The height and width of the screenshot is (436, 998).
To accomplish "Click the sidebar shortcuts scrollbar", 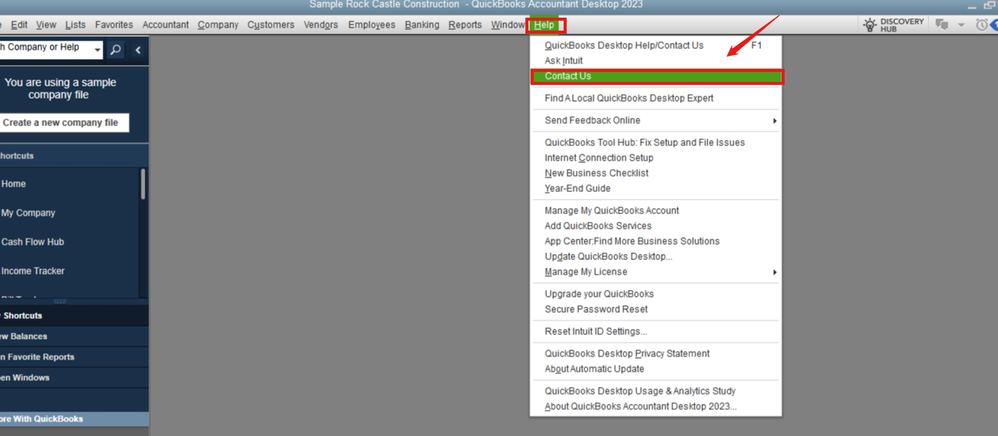I will click(x=143, y=185).
